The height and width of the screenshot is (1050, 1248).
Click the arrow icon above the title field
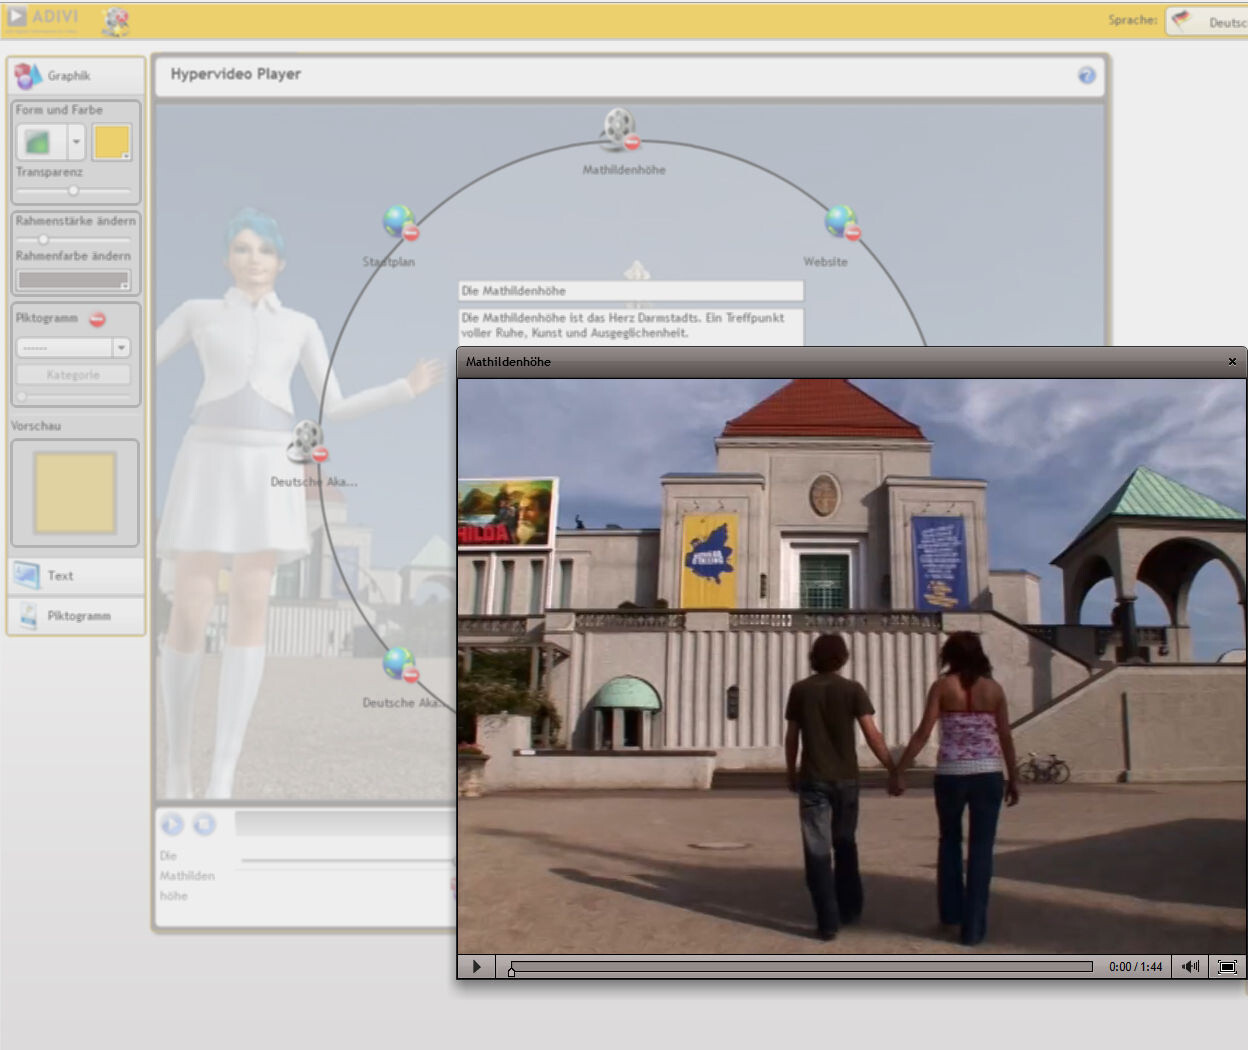click(637, 270)
